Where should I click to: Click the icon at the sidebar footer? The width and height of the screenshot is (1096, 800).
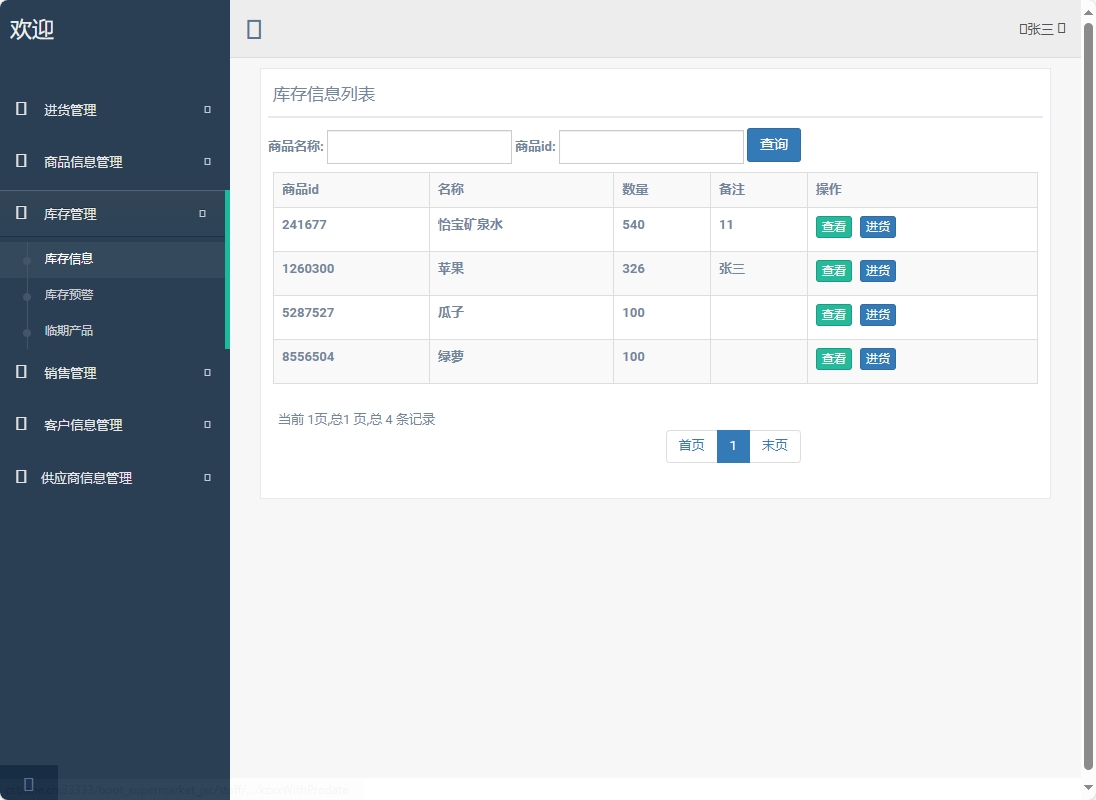coord(30,784)
